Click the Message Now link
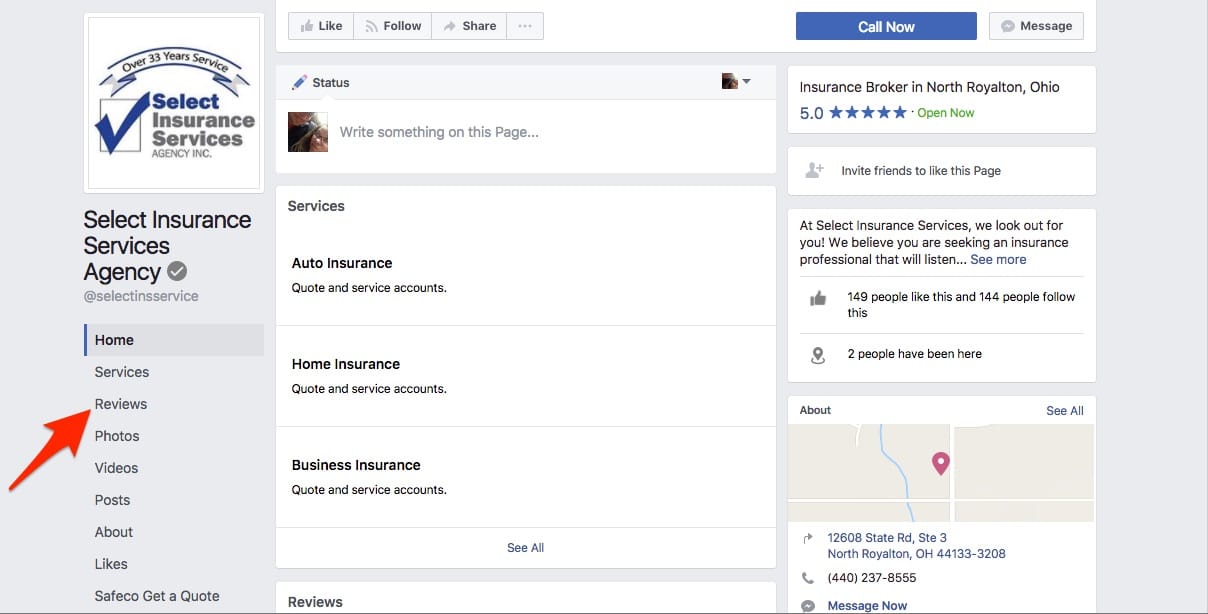Screen dimensions: 1208x614 (867, 606)
